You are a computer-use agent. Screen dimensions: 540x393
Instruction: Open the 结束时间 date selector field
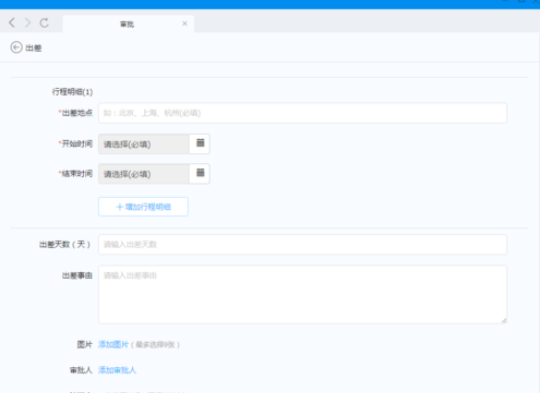pyautogui.click(x=144, y=174)
